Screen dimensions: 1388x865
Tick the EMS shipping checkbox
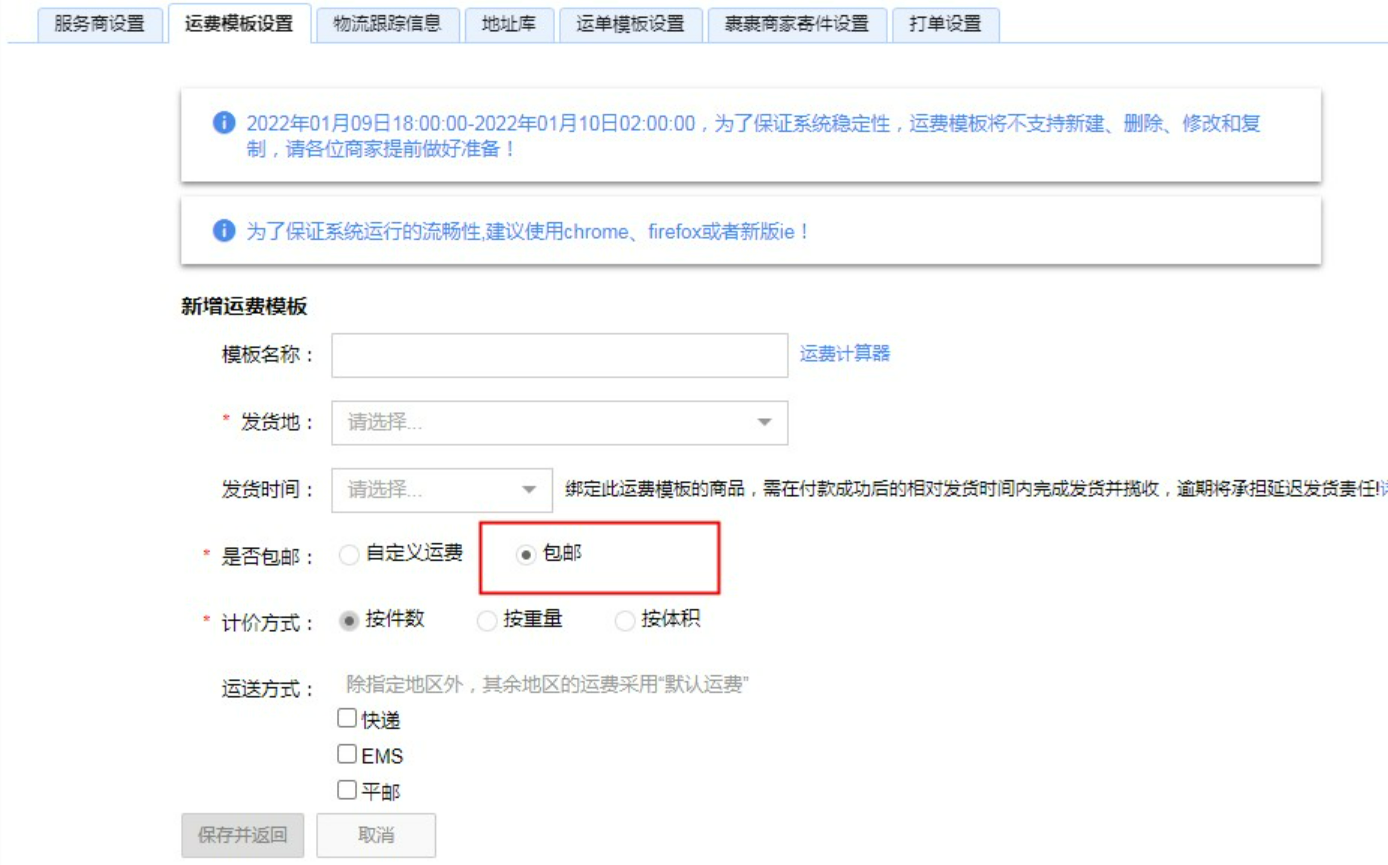tap(347, 754)
